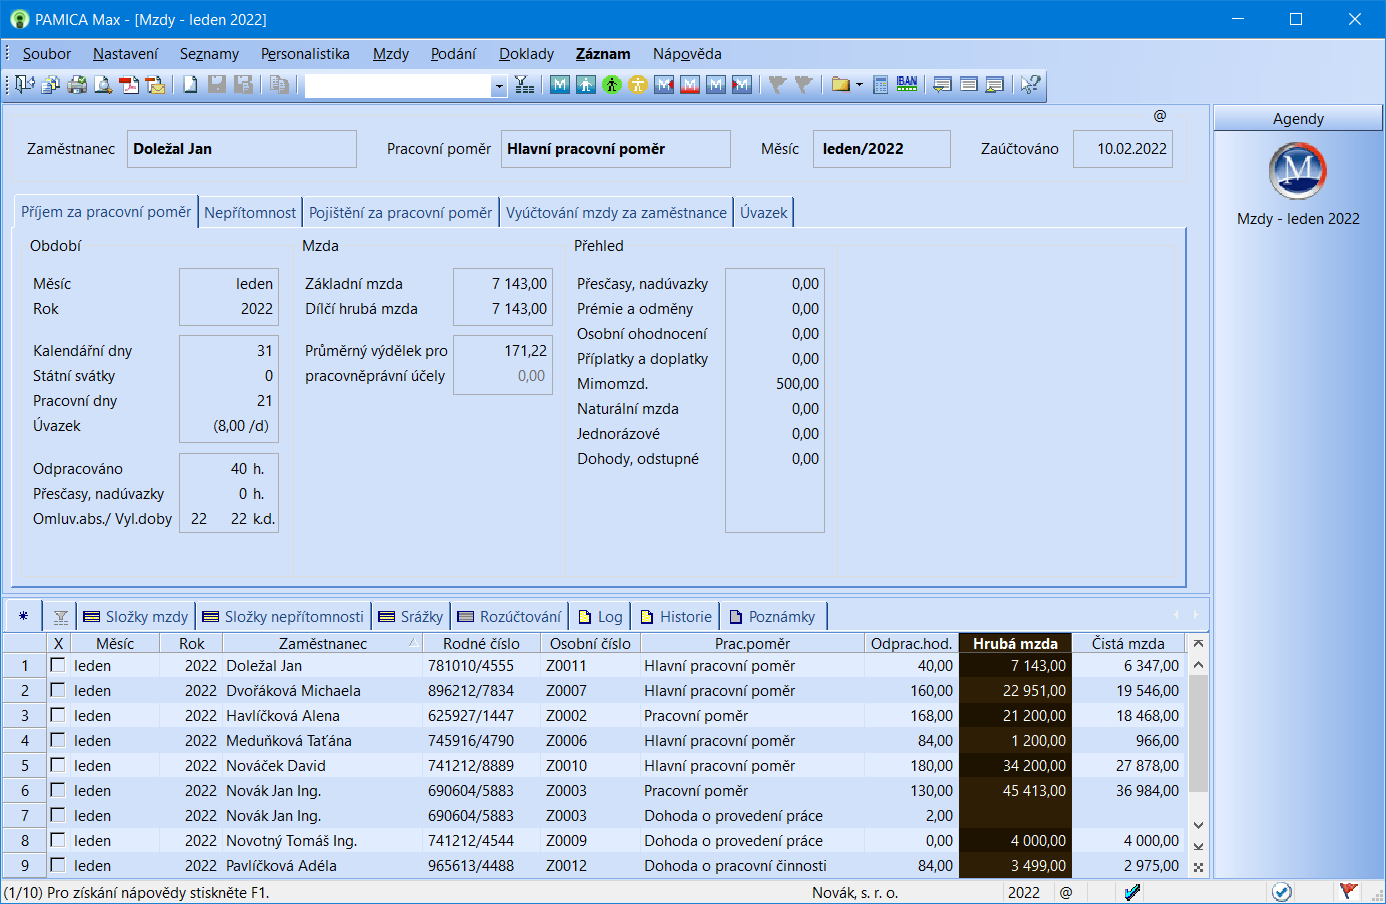The height and width of the screenshot is (904, 1386).
Task: Click table-with-up-arrow panel layout icon
Action: click(x=994, y=85)
